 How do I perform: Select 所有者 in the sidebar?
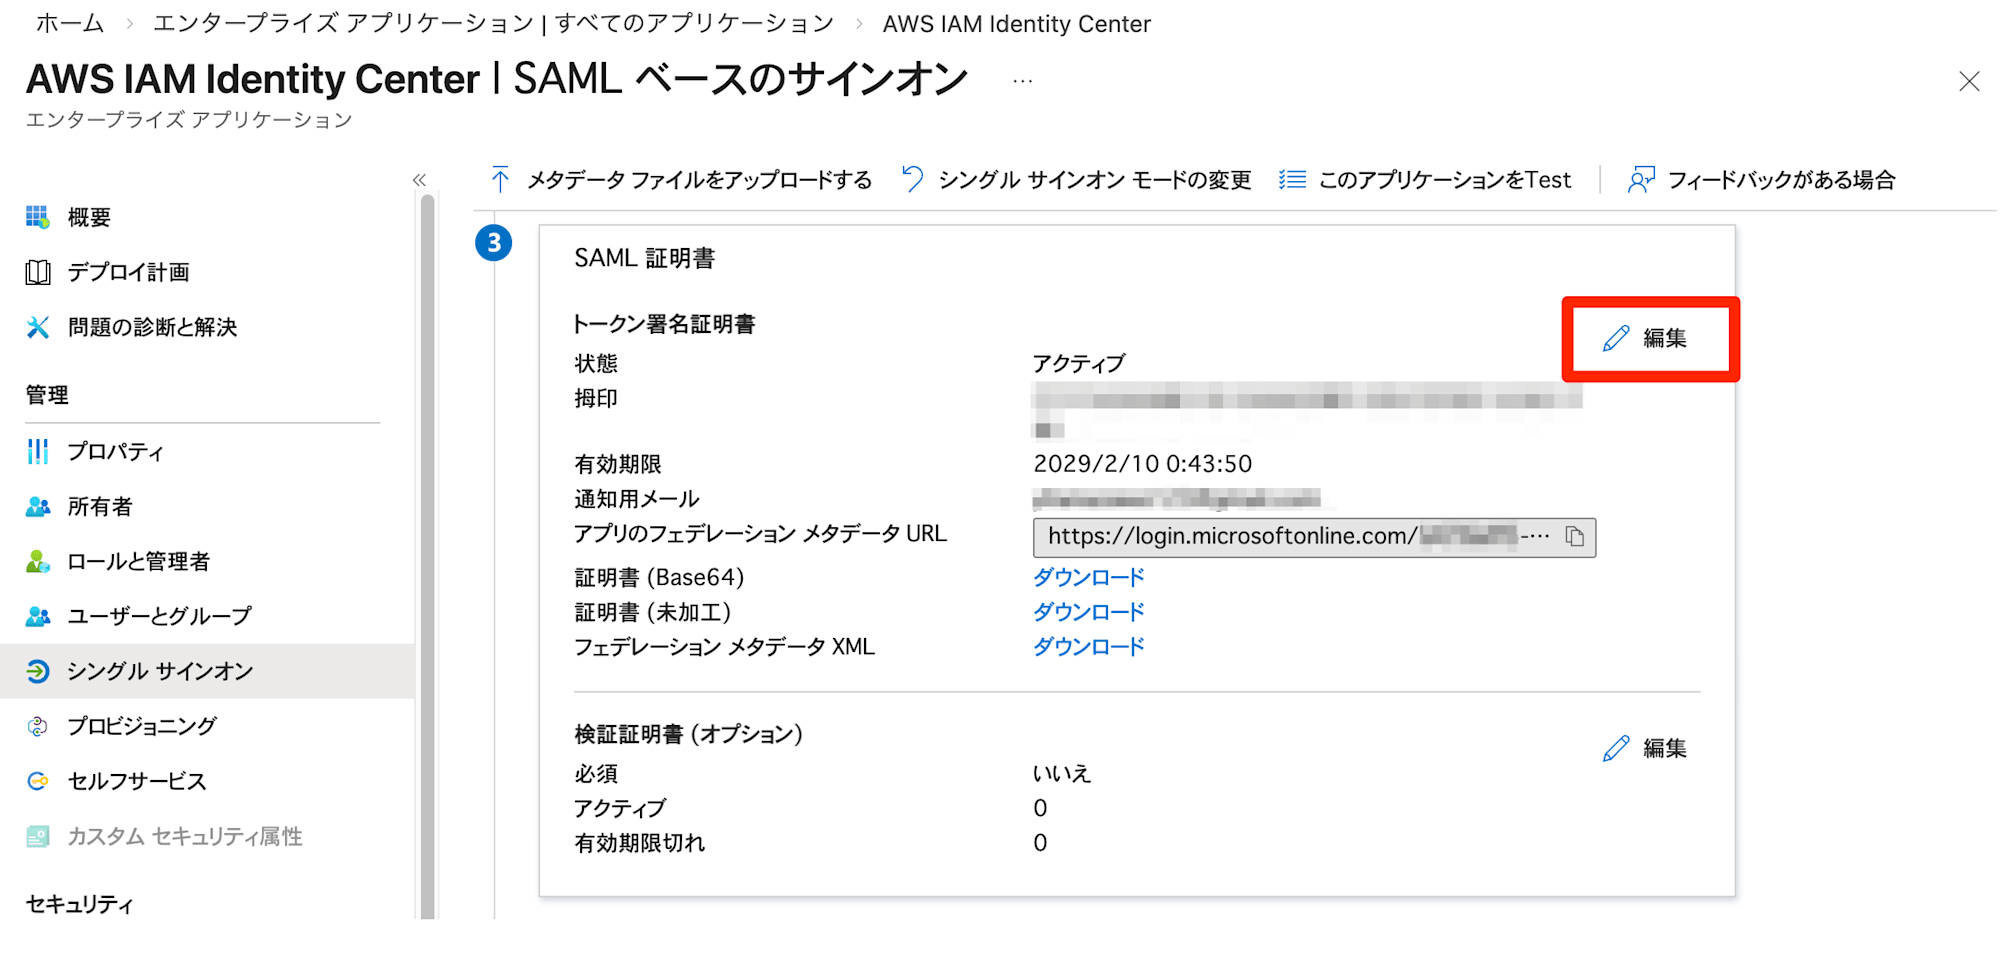(x=98, y=506)
